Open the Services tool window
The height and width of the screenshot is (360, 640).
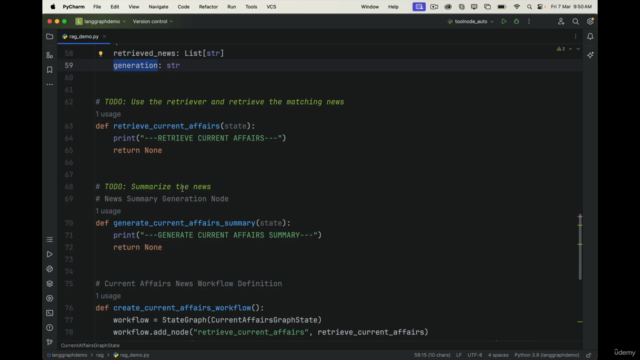click(x=49, y=298)
